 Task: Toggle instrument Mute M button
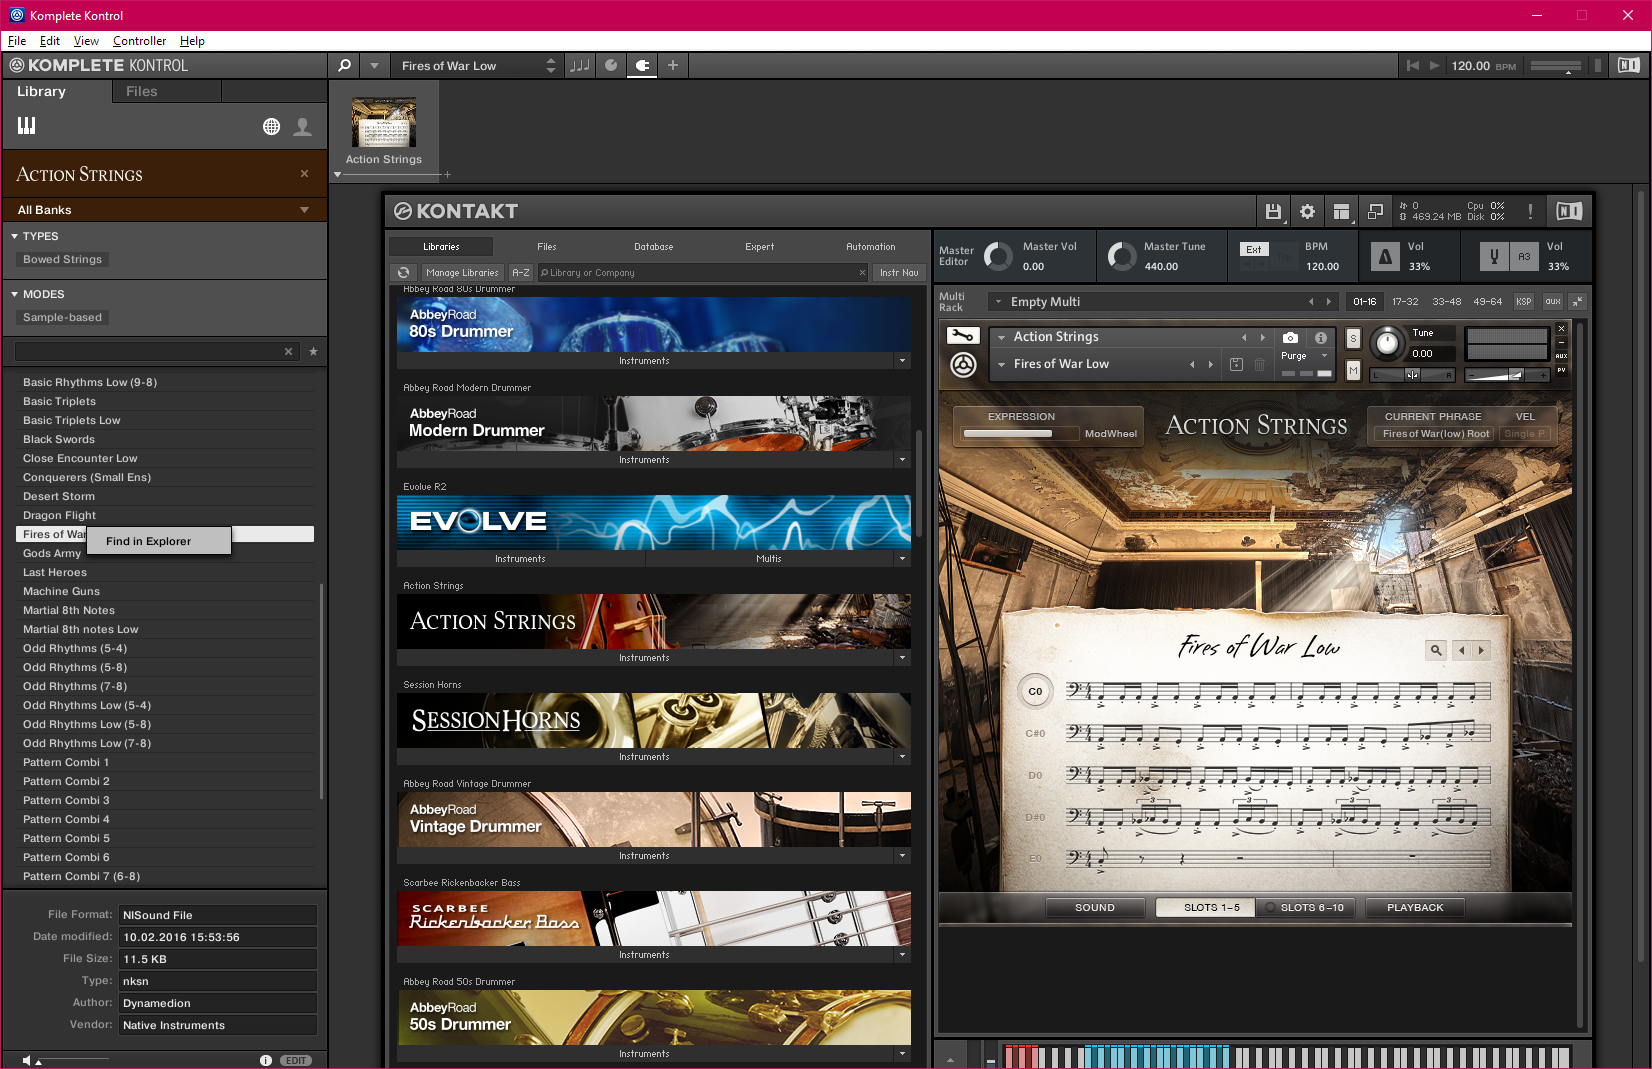click(1353, 371)
